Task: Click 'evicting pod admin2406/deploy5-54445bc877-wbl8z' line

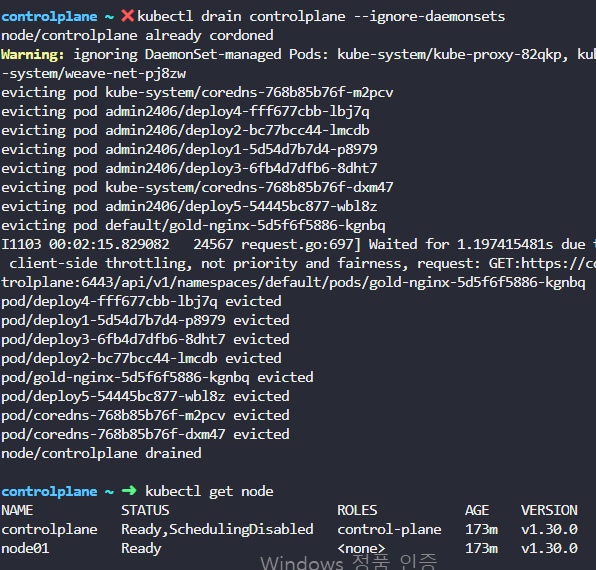Action: click(x=189, y=207)
